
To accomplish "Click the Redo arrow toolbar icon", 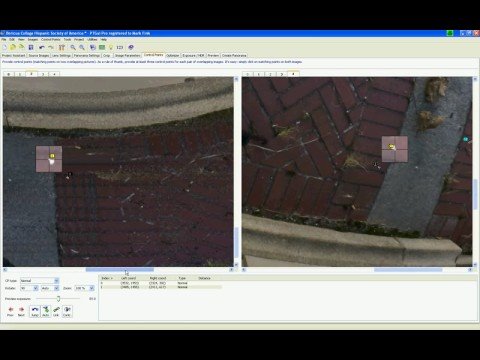I will [x=51, y=47].
